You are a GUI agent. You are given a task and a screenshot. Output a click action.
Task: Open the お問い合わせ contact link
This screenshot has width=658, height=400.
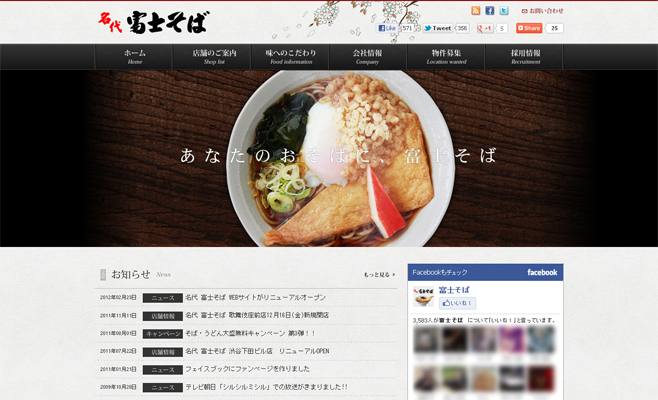click(543, 11)
